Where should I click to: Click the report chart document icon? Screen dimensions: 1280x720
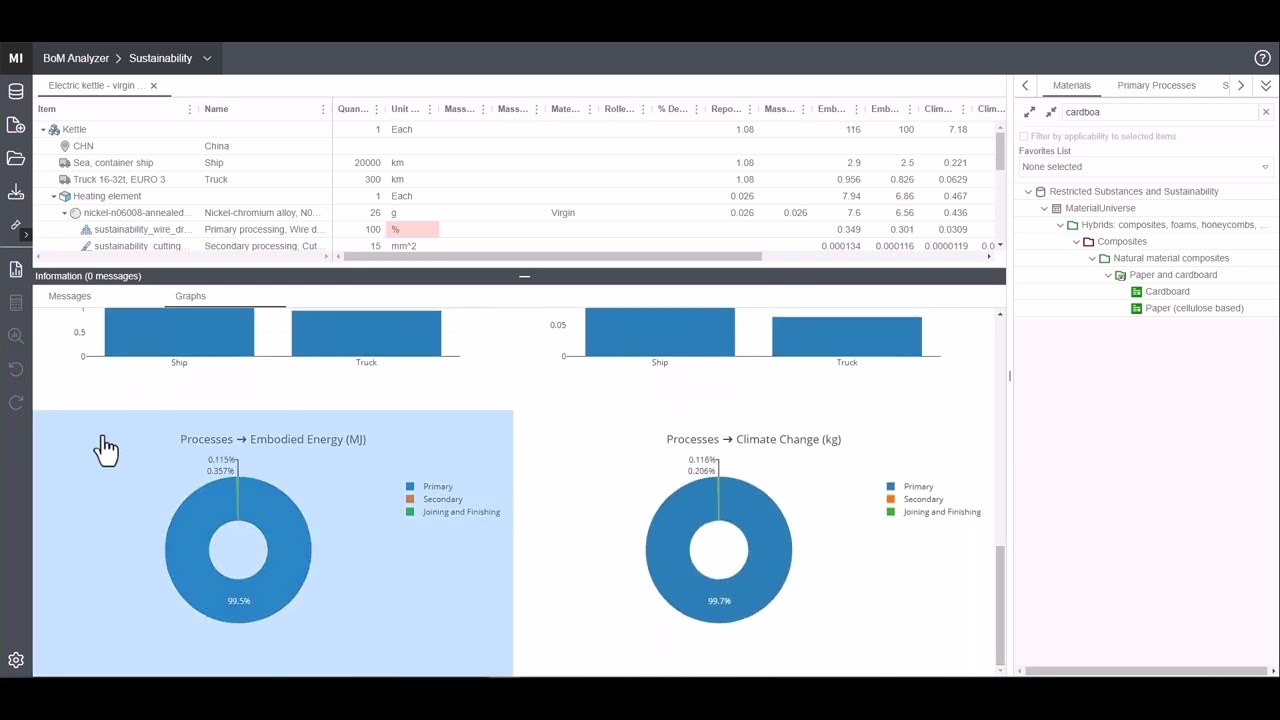[x=15, y=269]
